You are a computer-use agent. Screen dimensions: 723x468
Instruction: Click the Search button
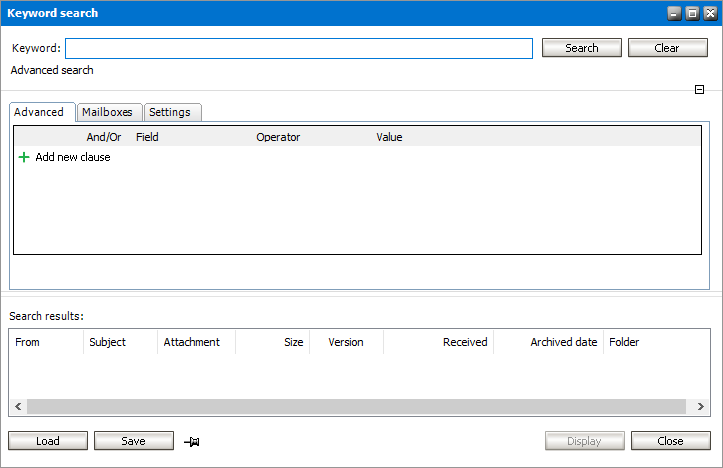pyautogui.click(x=581, y=48)
